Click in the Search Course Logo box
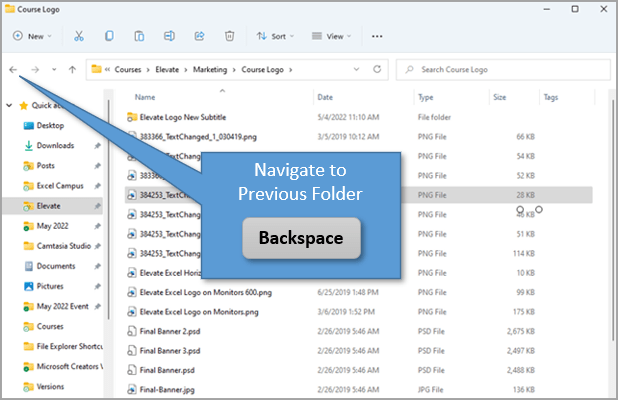The width and height of the screenshot is (618, 400). [x=505, y=70]
